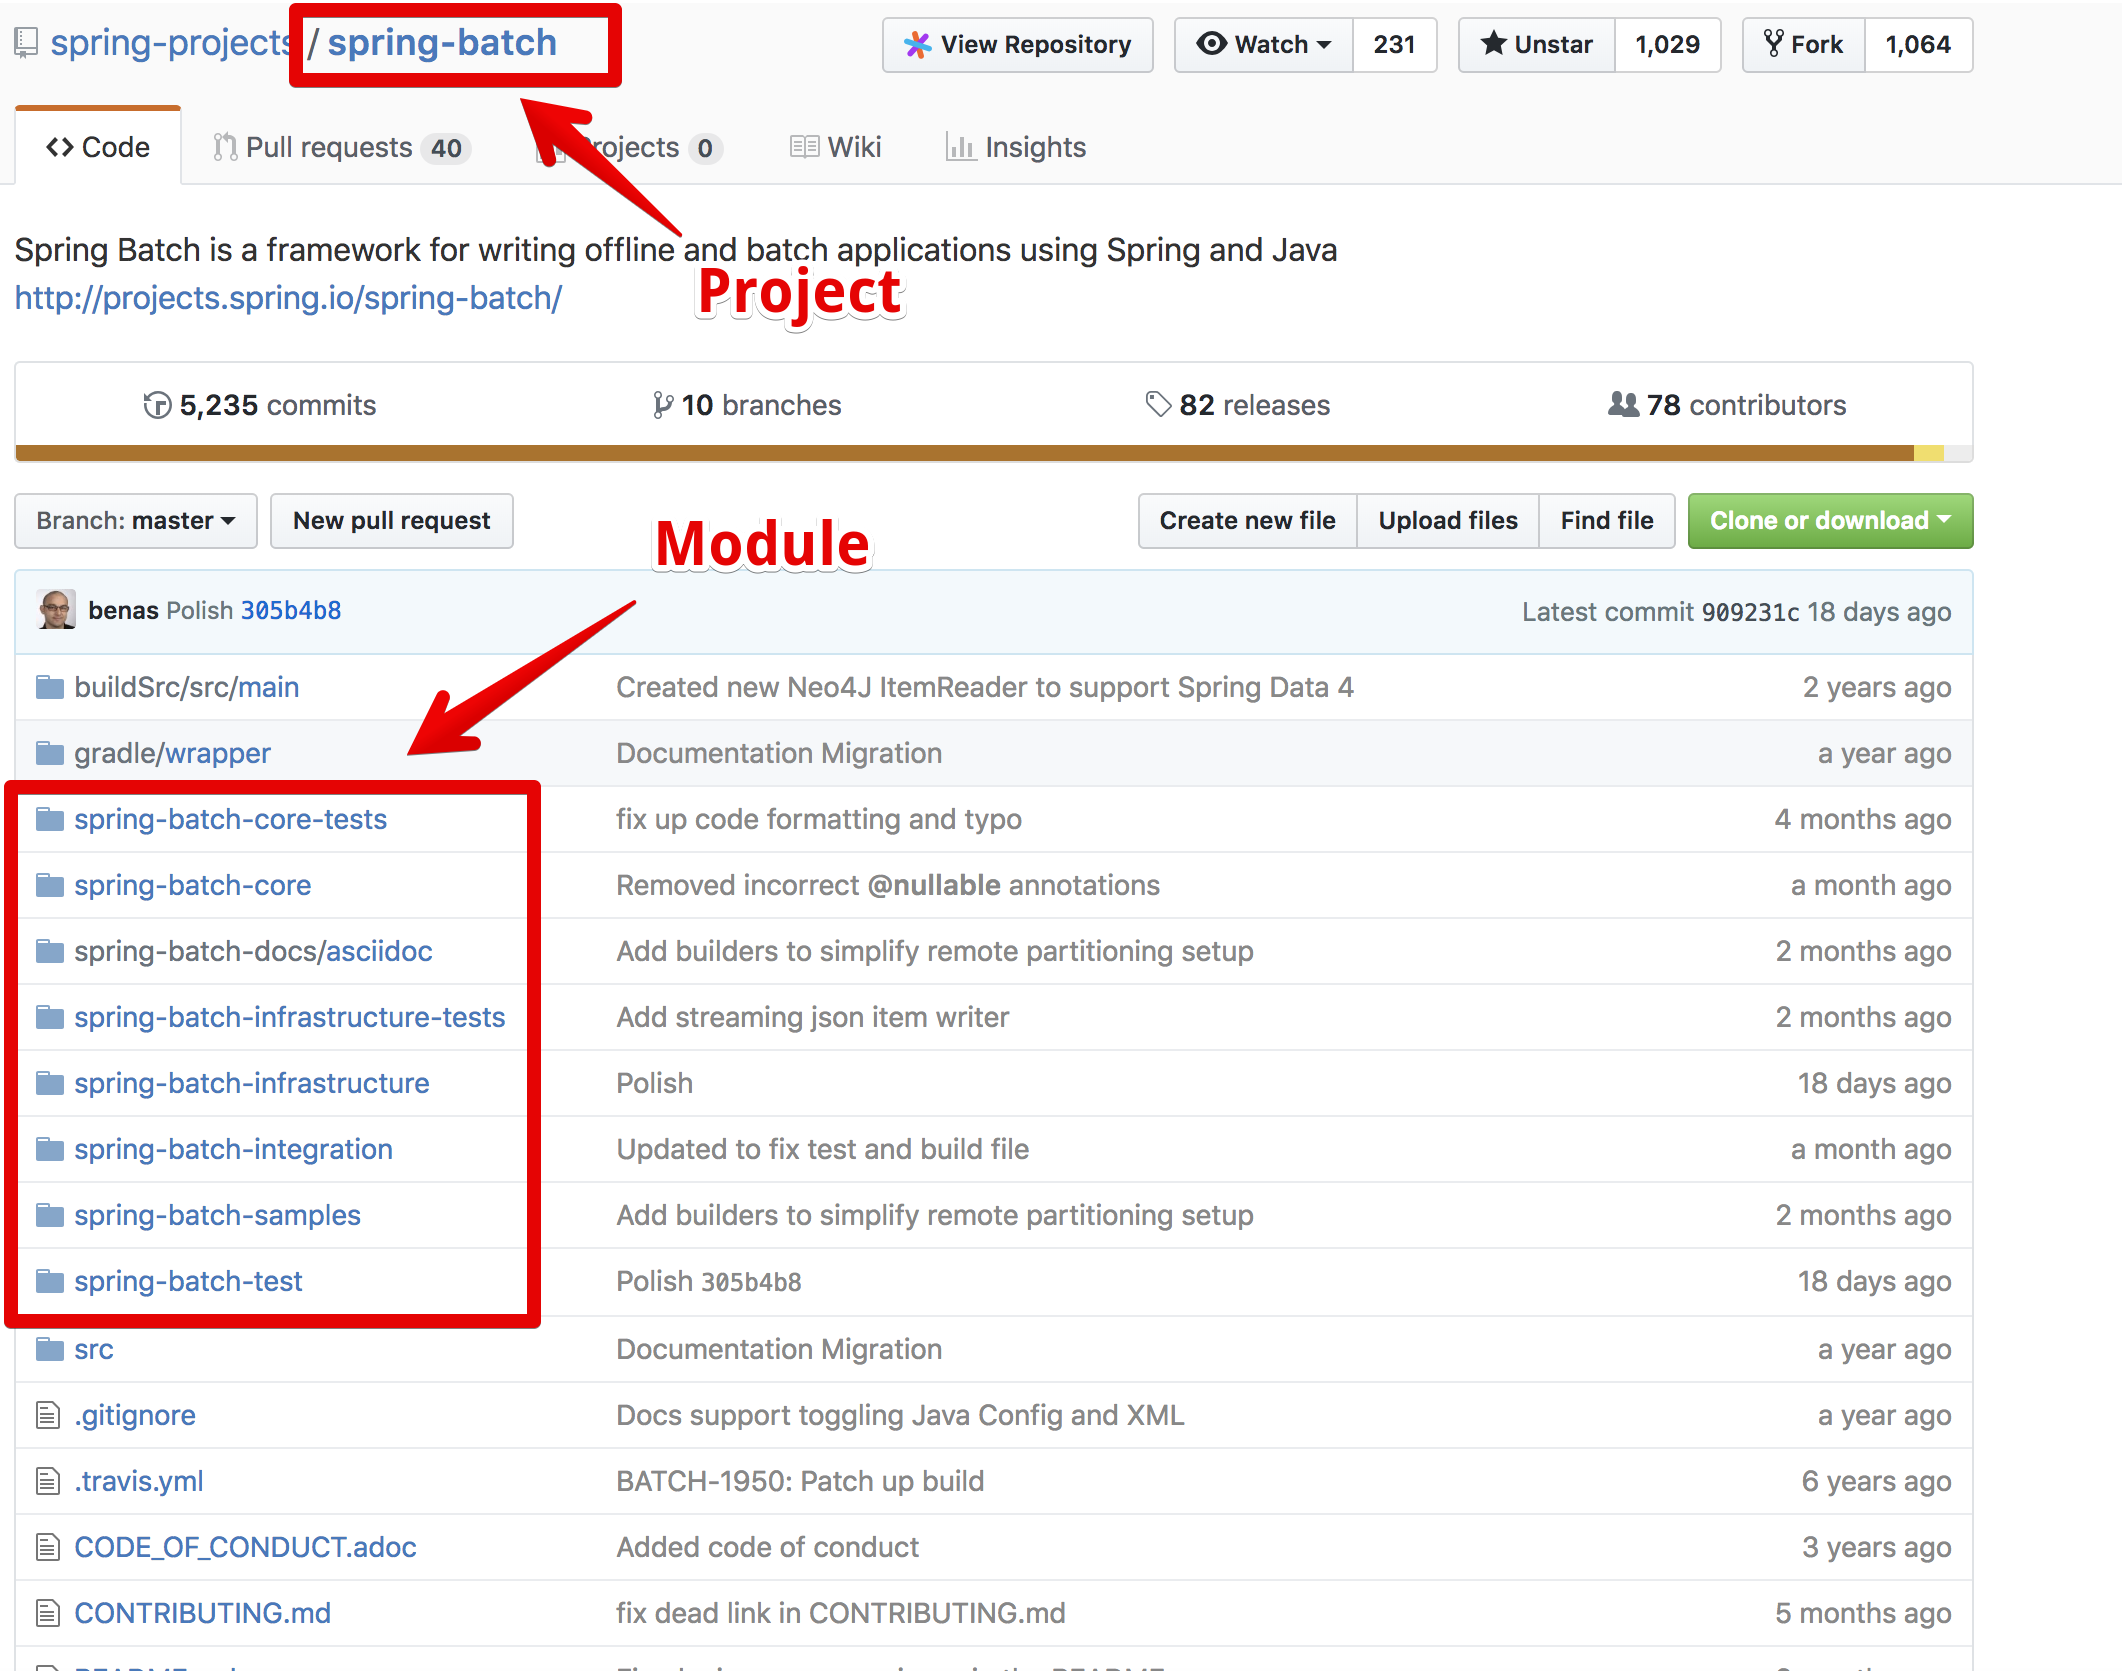Click Create new file button
The width and height of the screenshot is (2122, 1671).
1248,521
